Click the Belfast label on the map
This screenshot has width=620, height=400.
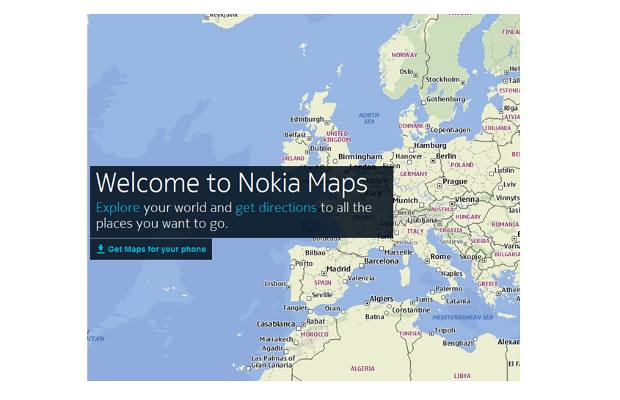click(295, 135)
